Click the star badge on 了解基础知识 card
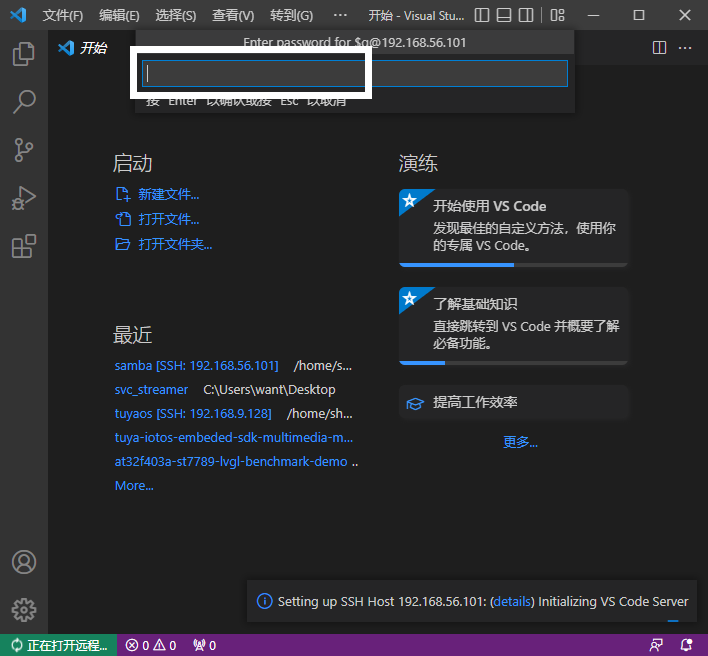708x656 pixels. click(410, 298)
